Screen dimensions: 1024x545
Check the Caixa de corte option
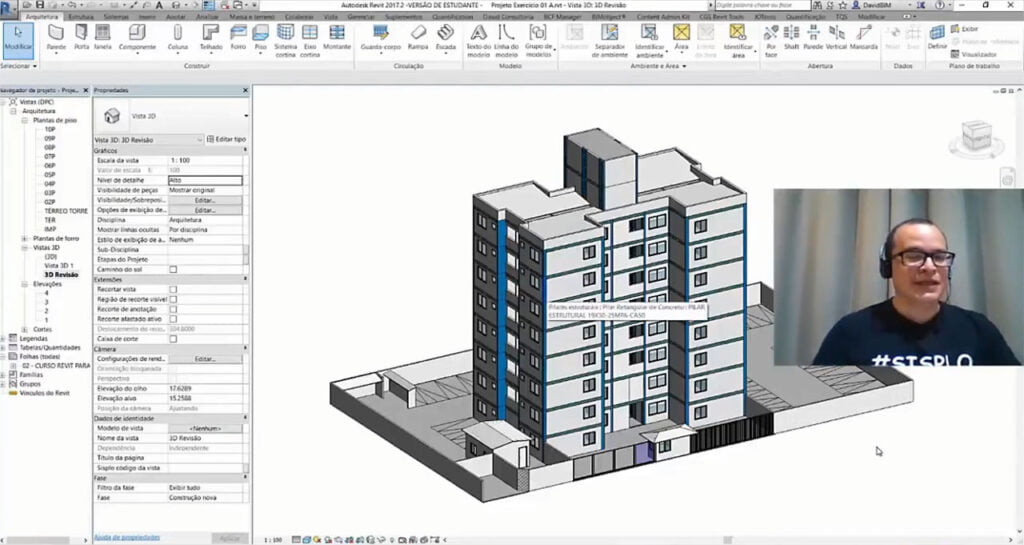coord(173,338)
